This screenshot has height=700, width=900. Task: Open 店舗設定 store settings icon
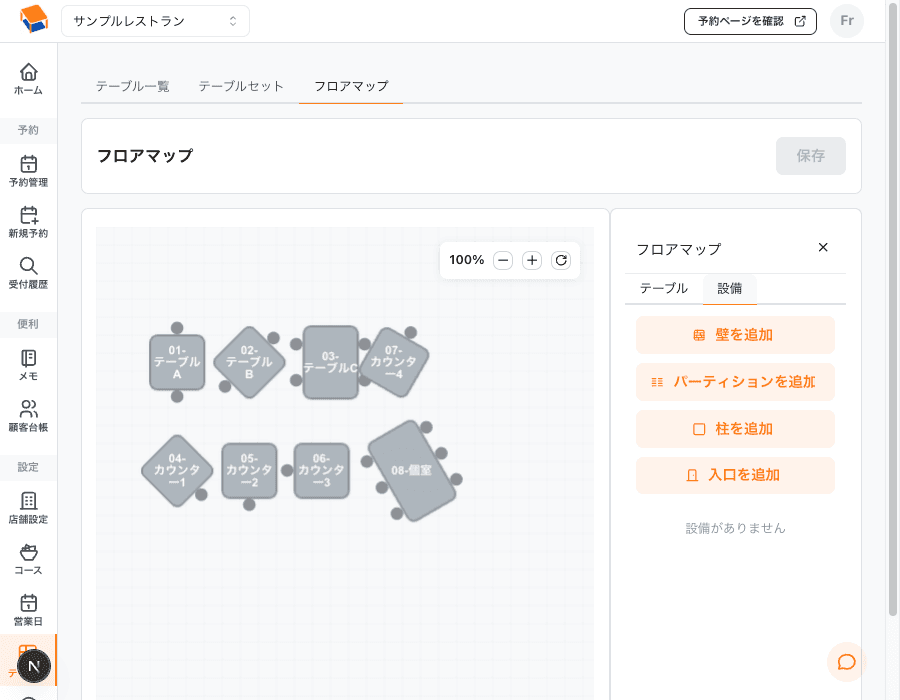tap(28, 500)
